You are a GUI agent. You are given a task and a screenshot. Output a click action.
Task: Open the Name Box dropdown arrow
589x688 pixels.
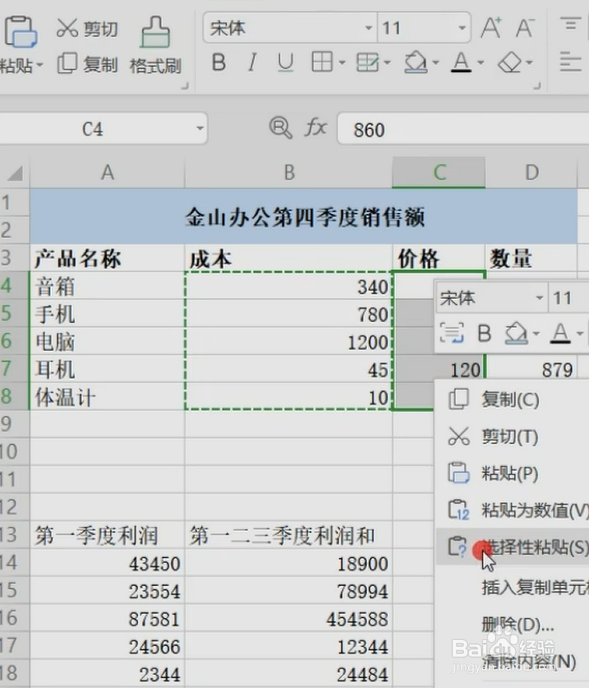click(200, 129)
